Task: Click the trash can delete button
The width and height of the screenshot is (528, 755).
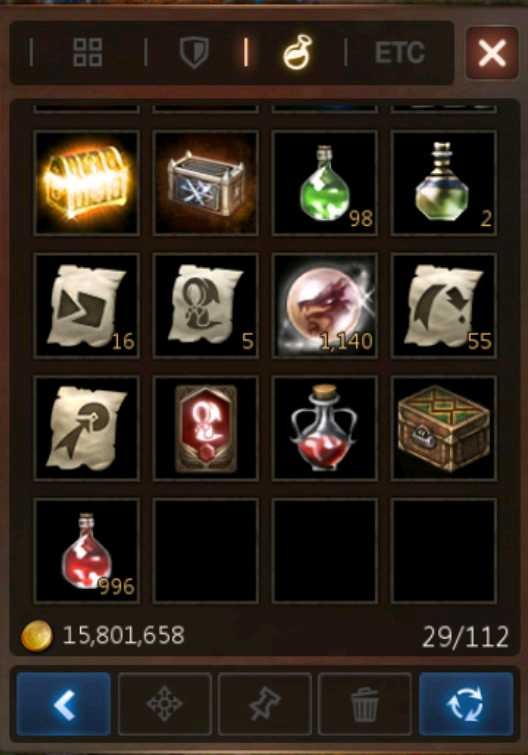Action: pos(365,704)
